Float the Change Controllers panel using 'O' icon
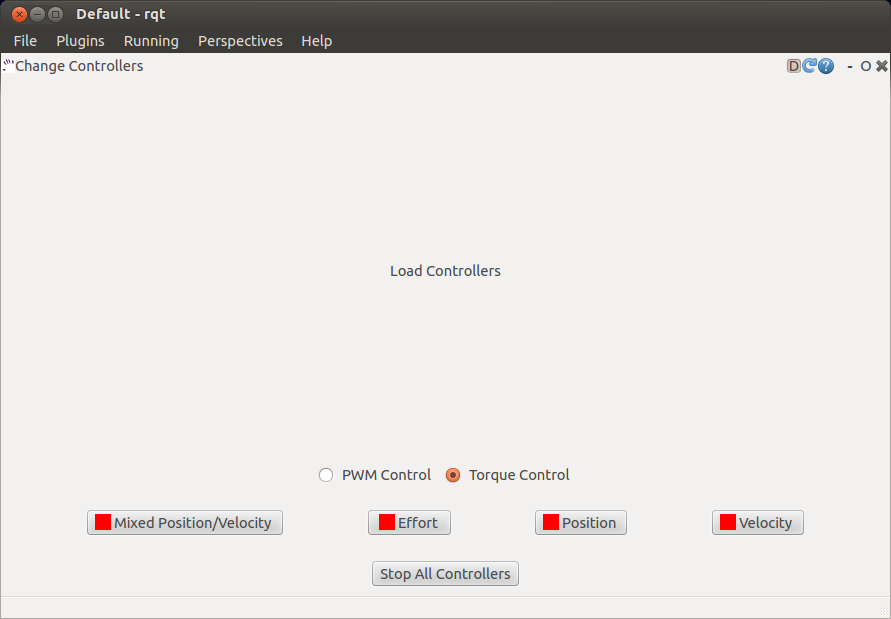Image resolution: width=891 pixels, height=619 pixels. point(865,66)
